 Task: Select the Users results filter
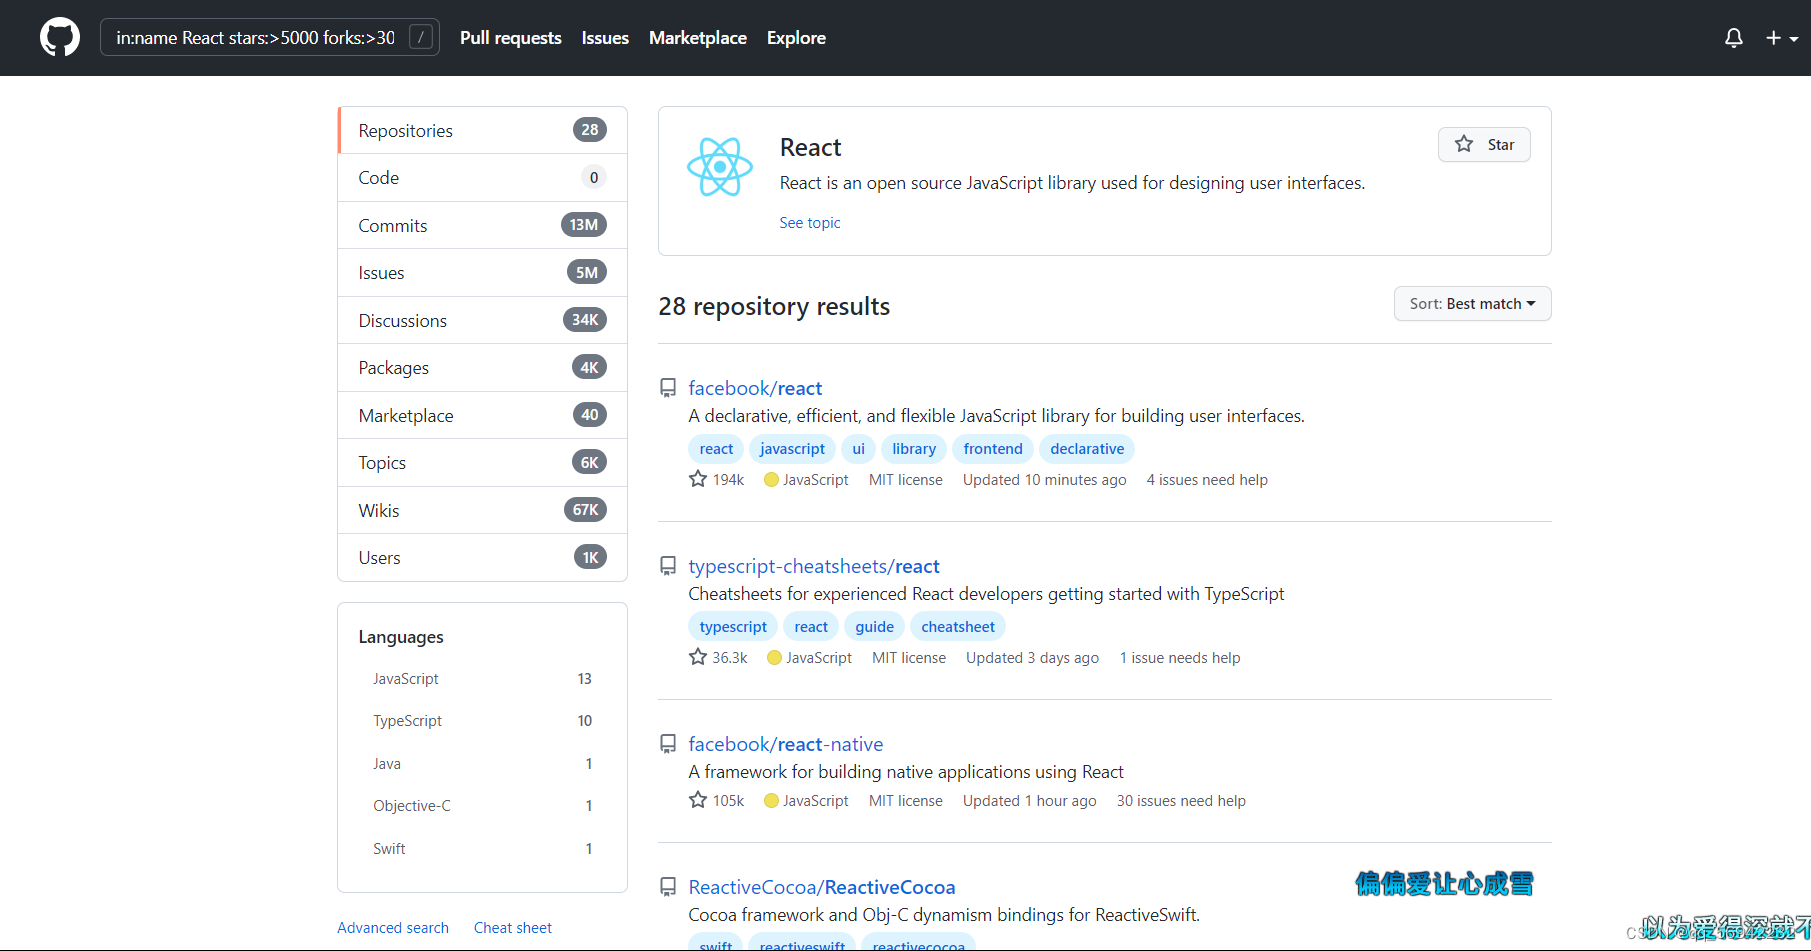483,558
